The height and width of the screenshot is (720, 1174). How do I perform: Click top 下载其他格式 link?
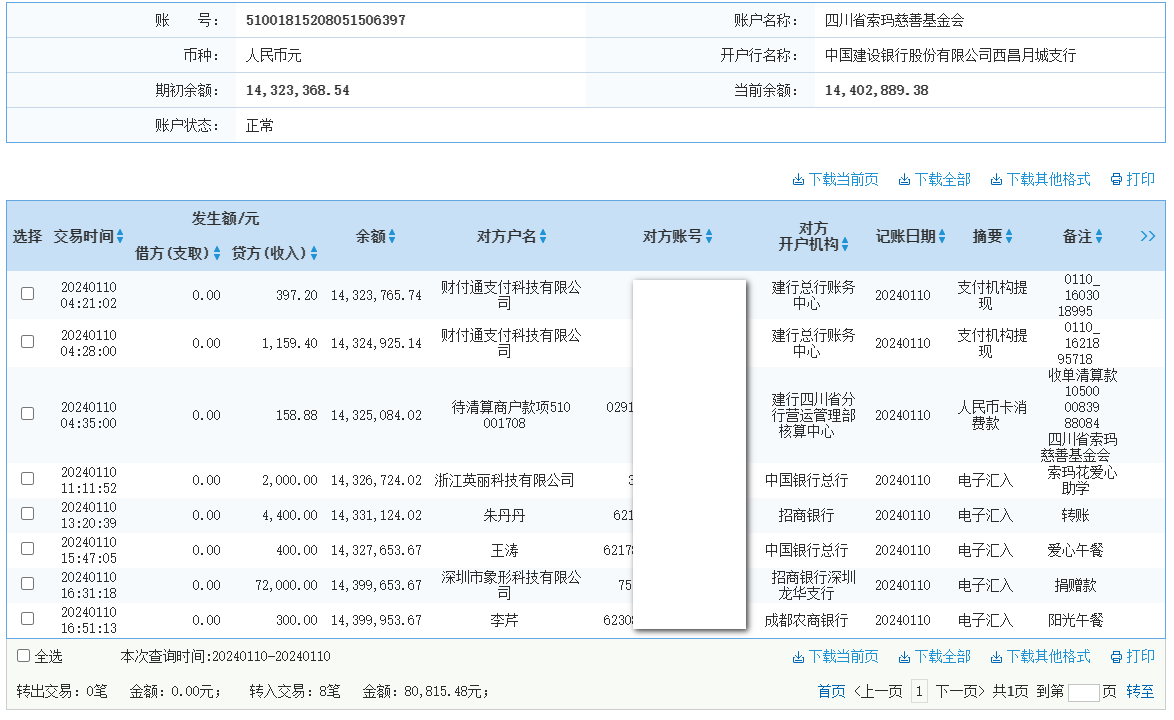coord(1041,180)
